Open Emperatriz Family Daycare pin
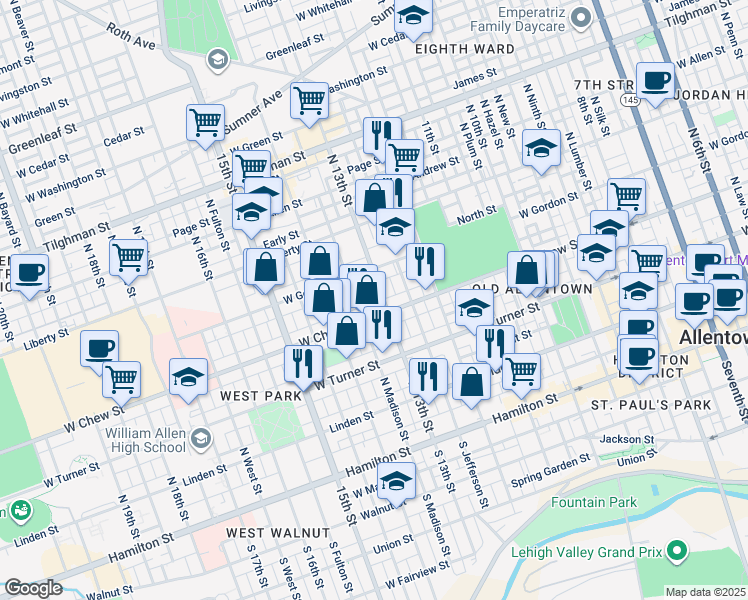Viewport: 748px width, 600px height. (581, 19)
